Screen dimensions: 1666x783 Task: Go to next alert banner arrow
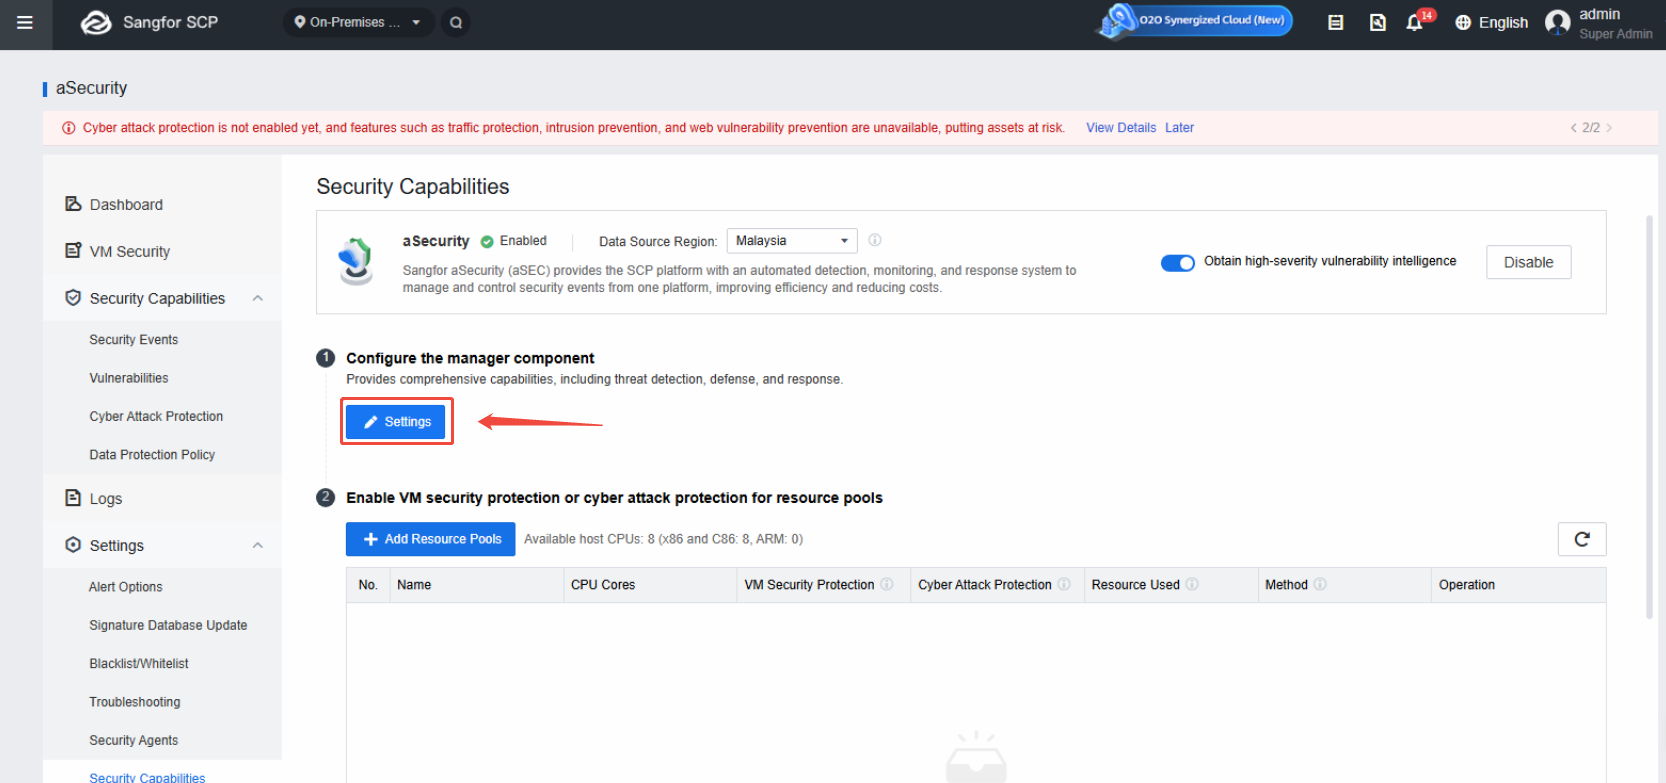(1609, 128)
